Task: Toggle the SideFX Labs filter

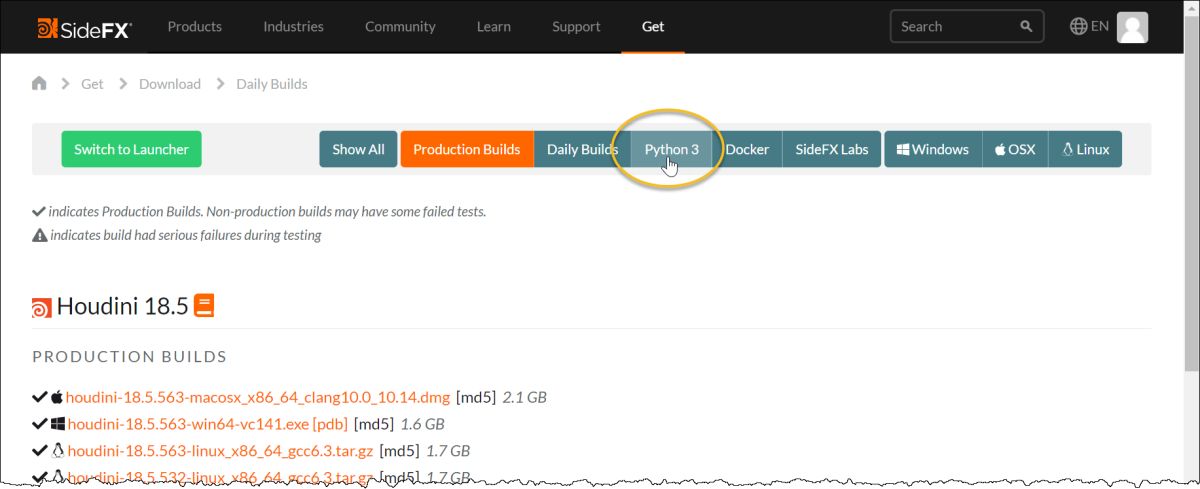Action: (x=832, y=149)
